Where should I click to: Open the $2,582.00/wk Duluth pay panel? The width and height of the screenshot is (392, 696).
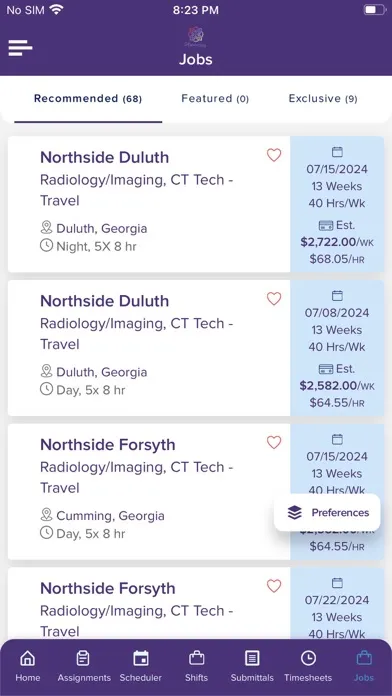point(337,348)
